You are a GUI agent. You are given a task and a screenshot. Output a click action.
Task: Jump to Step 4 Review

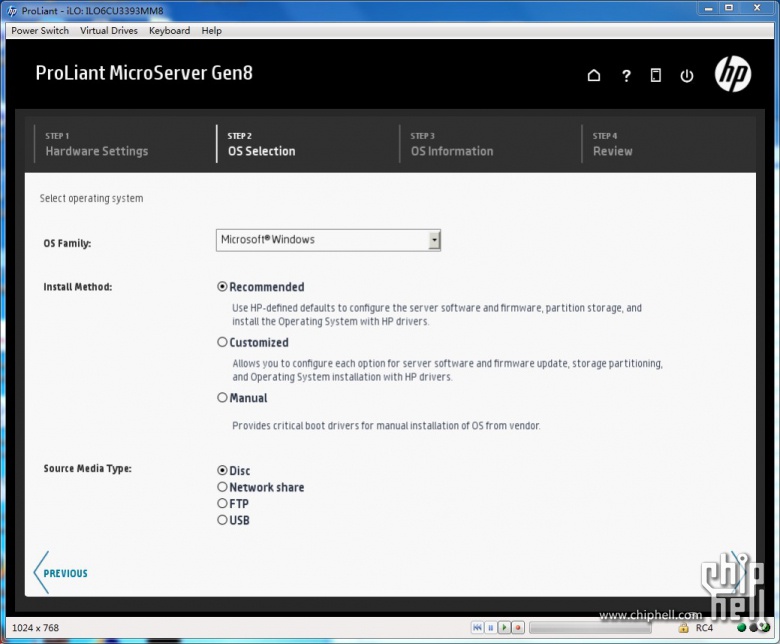(612, 144)
